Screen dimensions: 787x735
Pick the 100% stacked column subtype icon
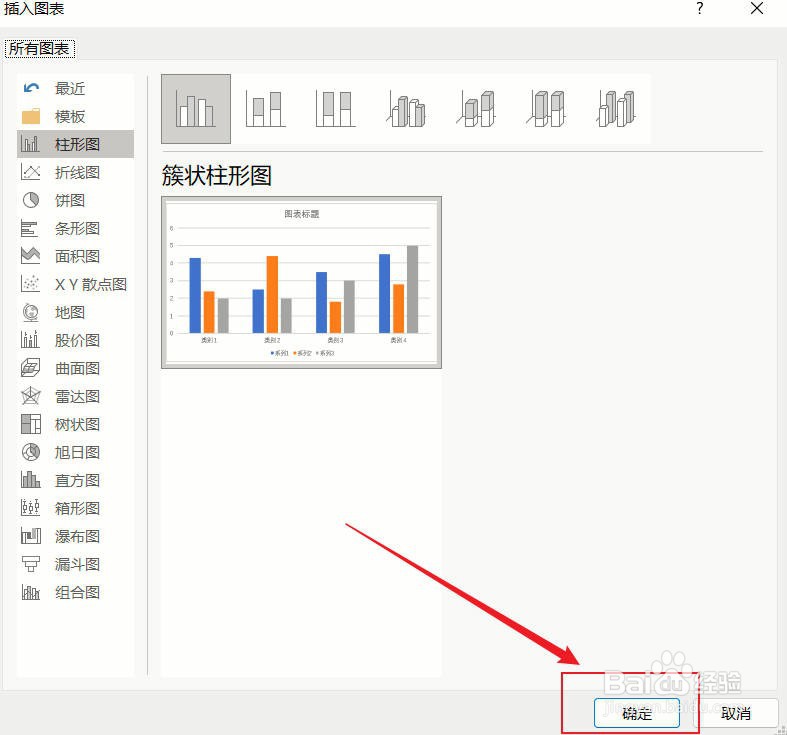[x=335, y=109]
